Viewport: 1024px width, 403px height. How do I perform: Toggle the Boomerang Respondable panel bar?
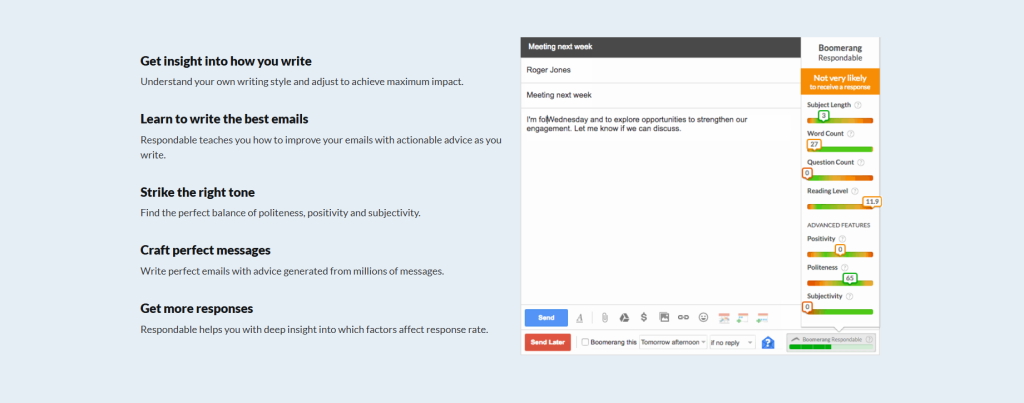[x=831, y=341]
